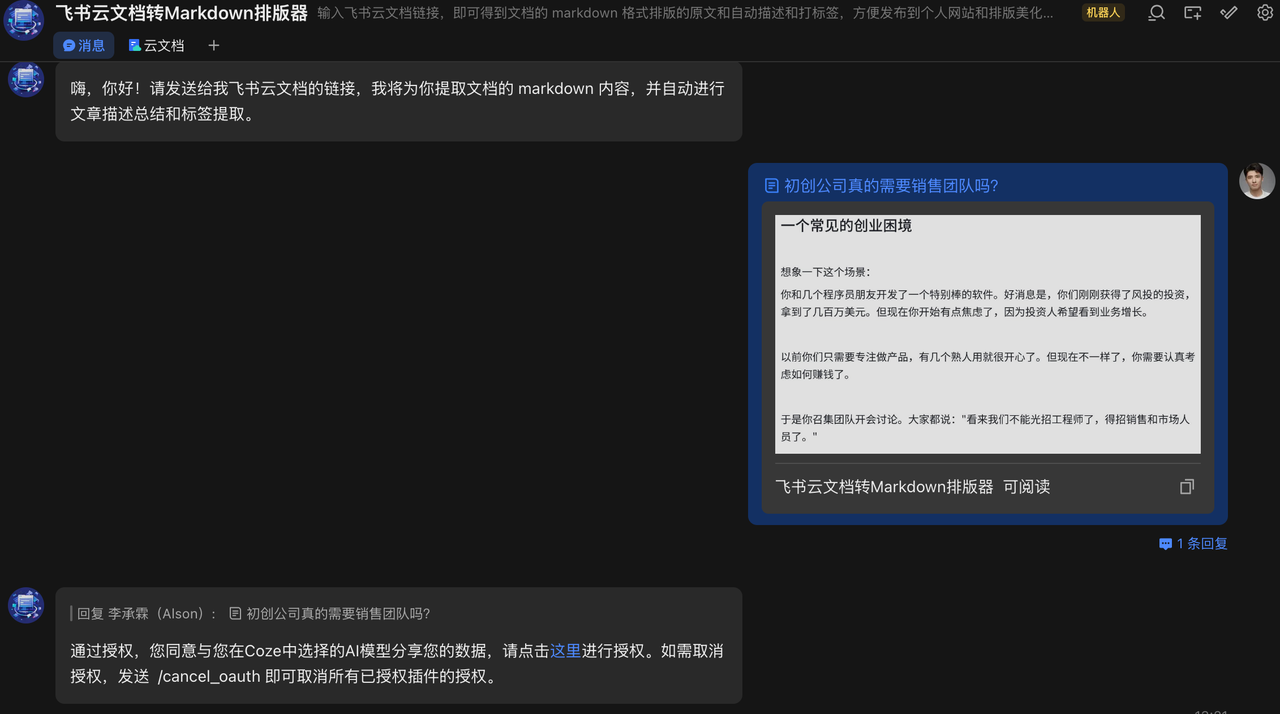Viewport: 1280px width, 714px height.
Task: Open the in-chat search magnifier icon
Action: 1156,12
